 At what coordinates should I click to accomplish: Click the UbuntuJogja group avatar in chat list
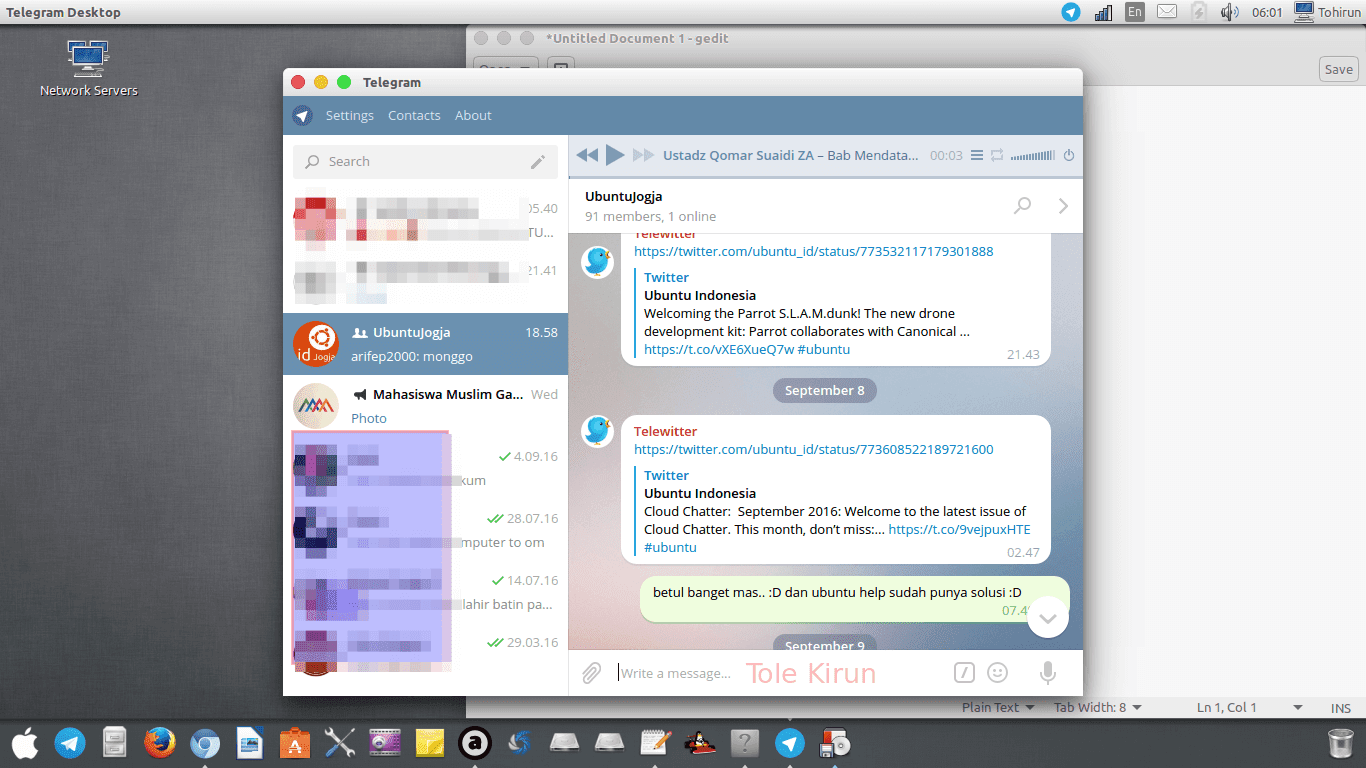coord(315,344)
